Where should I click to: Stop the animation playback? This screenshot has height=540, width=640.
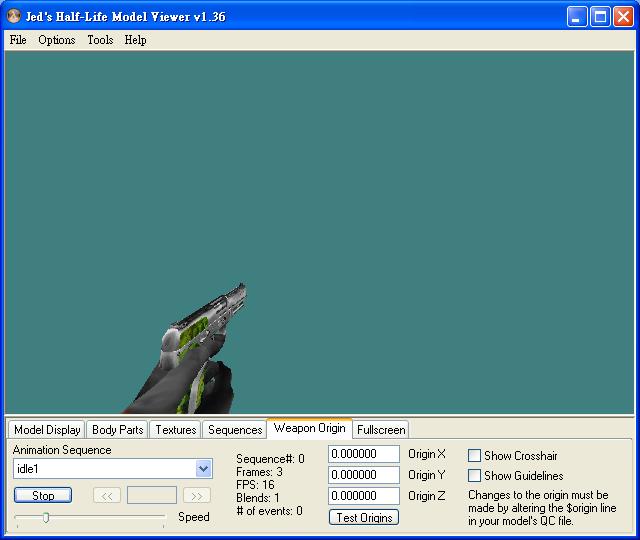pos(43,496)
